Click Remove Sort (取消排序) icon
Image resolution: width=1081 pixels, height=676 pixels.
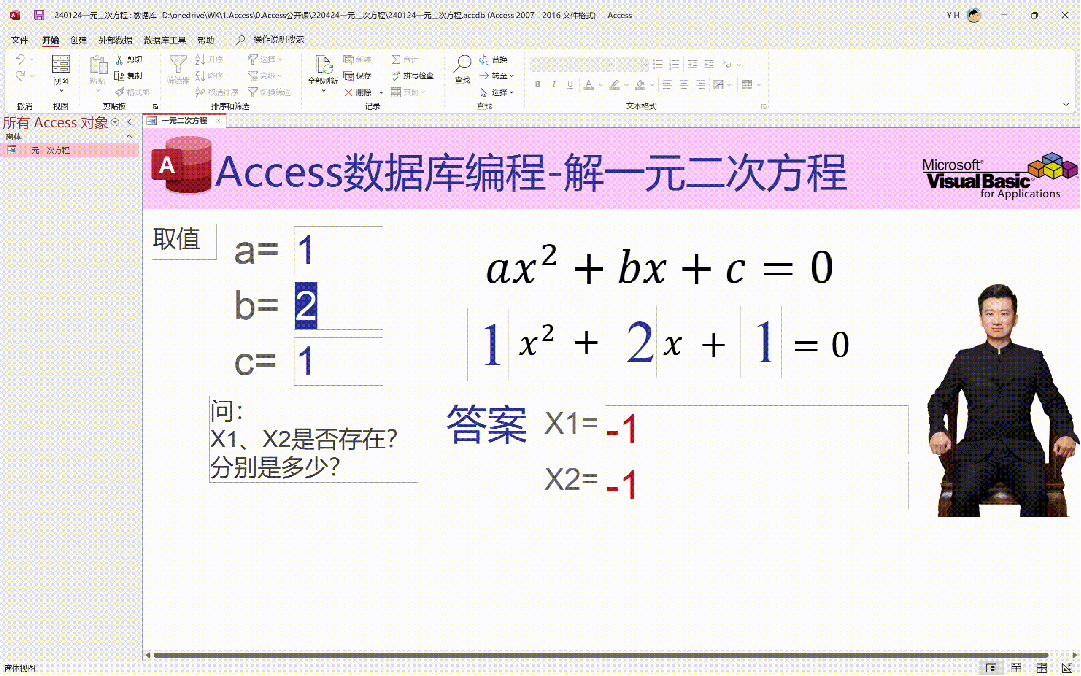point(200,92)
